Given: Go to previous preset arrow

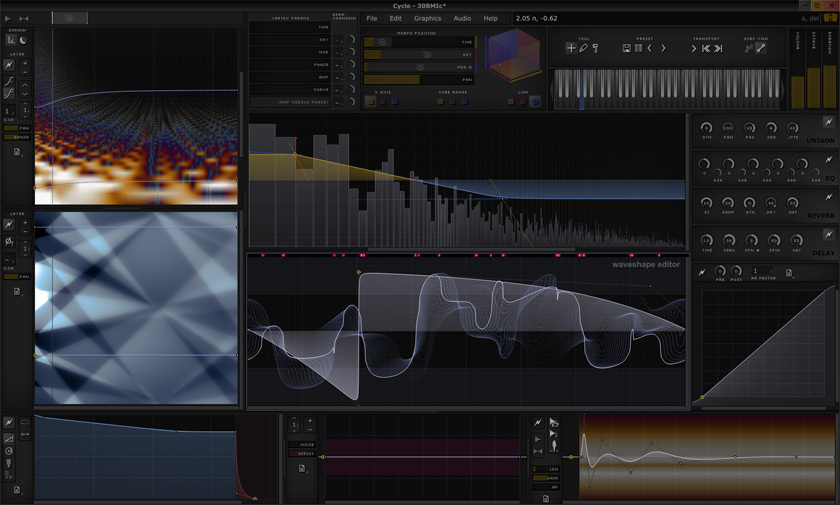Looking at the screenshot, I should click(x=650, y=48).
